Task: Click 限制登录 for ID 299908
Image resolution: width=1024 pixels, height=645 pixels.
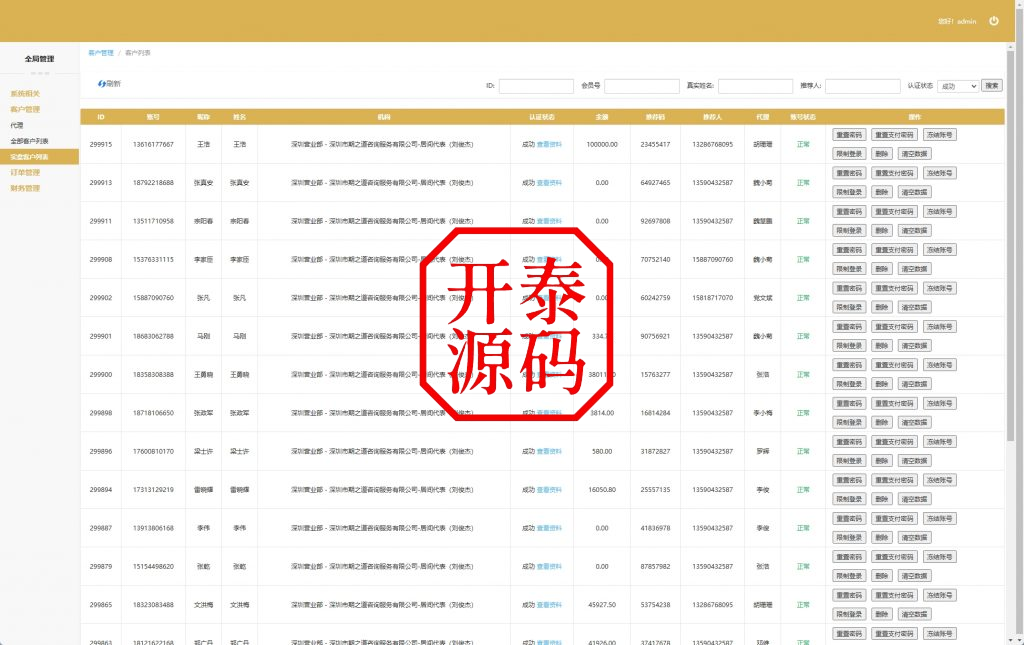Action: tap(848, 269)
